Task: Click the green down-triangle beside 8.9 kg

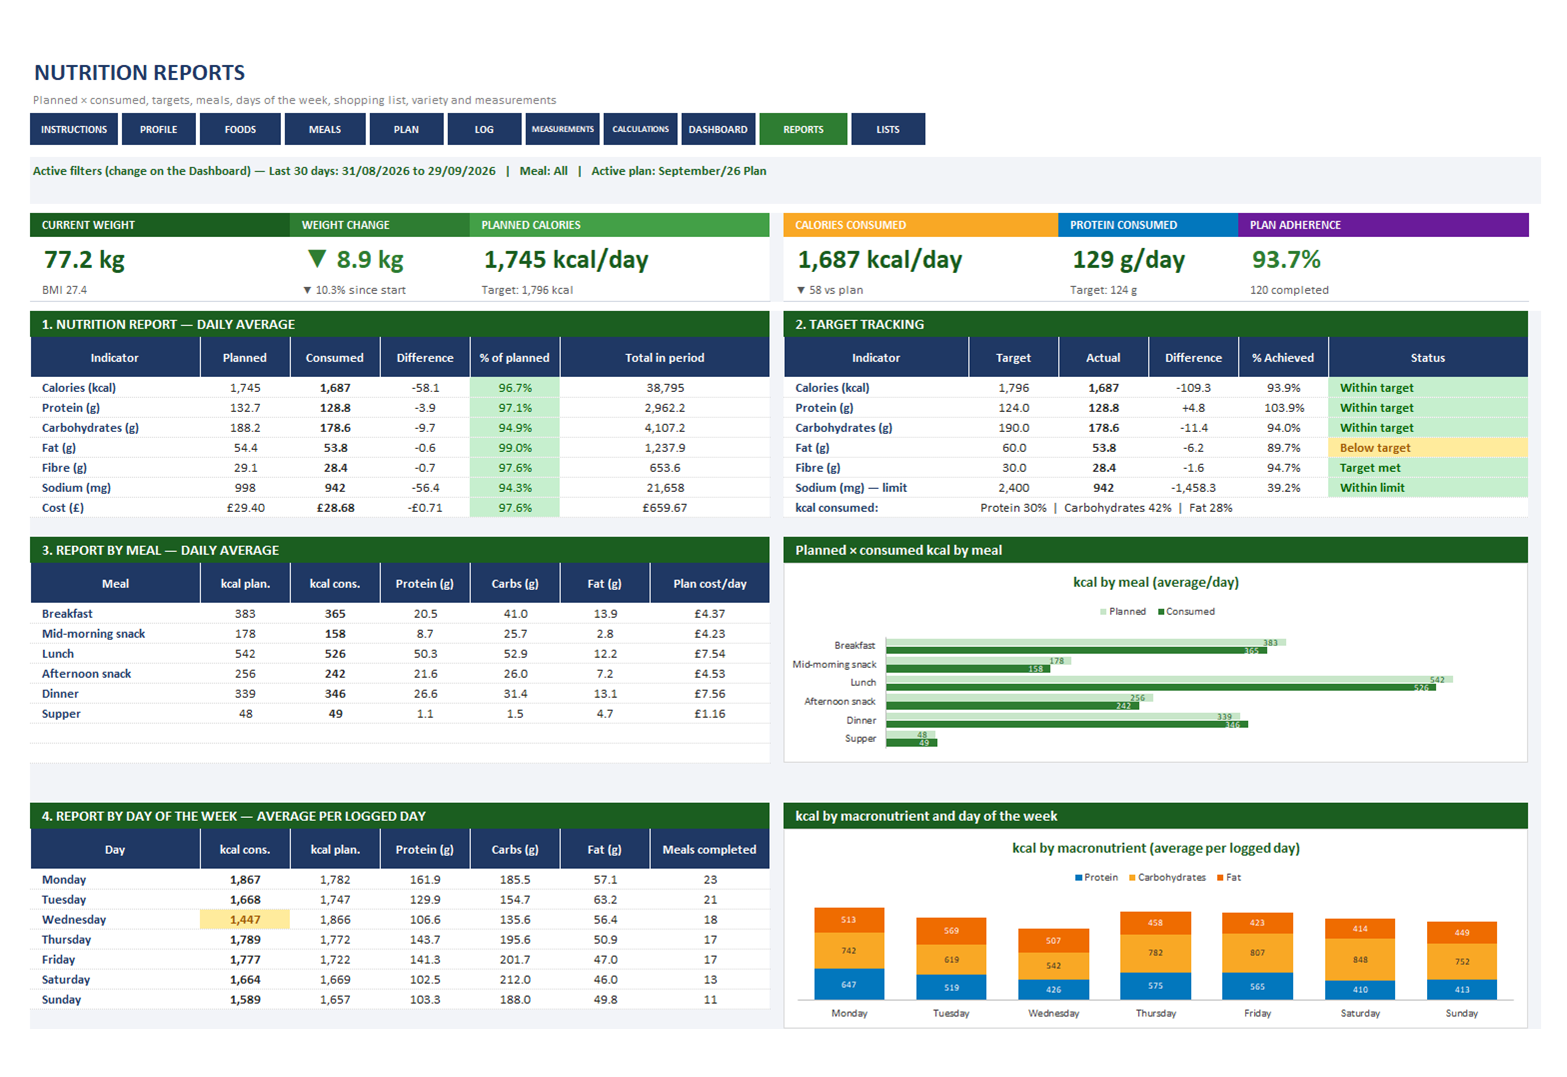Action: [x=317, y=259]
